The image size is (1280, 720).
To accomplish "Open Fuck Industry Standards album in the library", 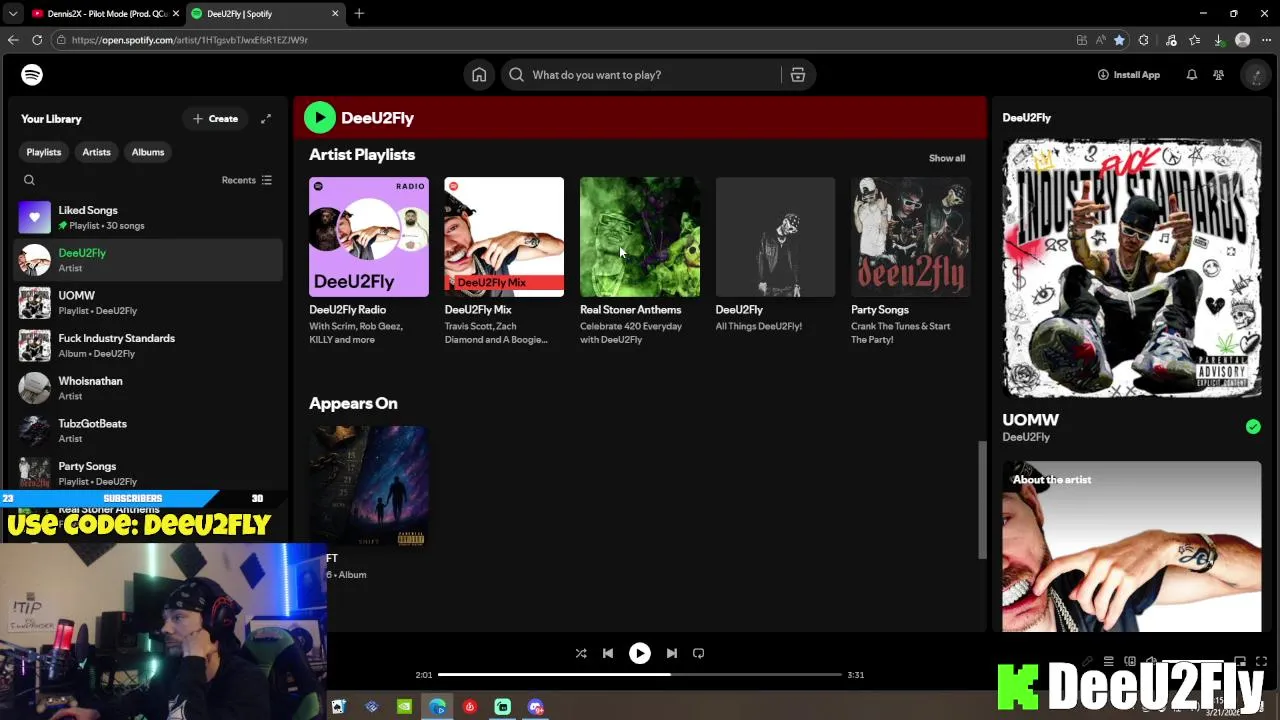I will (x=146, y=346).
